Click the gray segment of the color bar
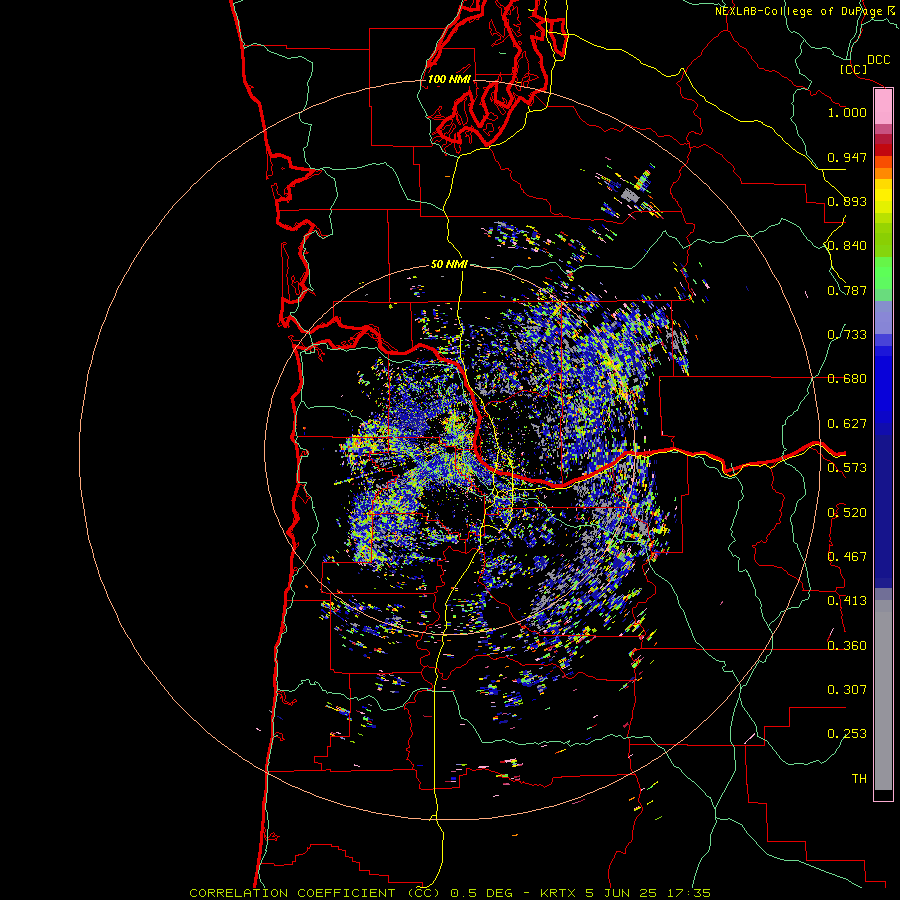Viewport: 900px width, 900px height. tap(883, 695)
